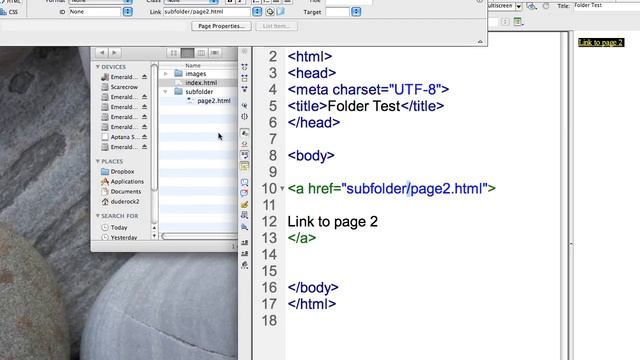
Task: Click the Refresh icon next to Title
Action: tap(546, 6)
